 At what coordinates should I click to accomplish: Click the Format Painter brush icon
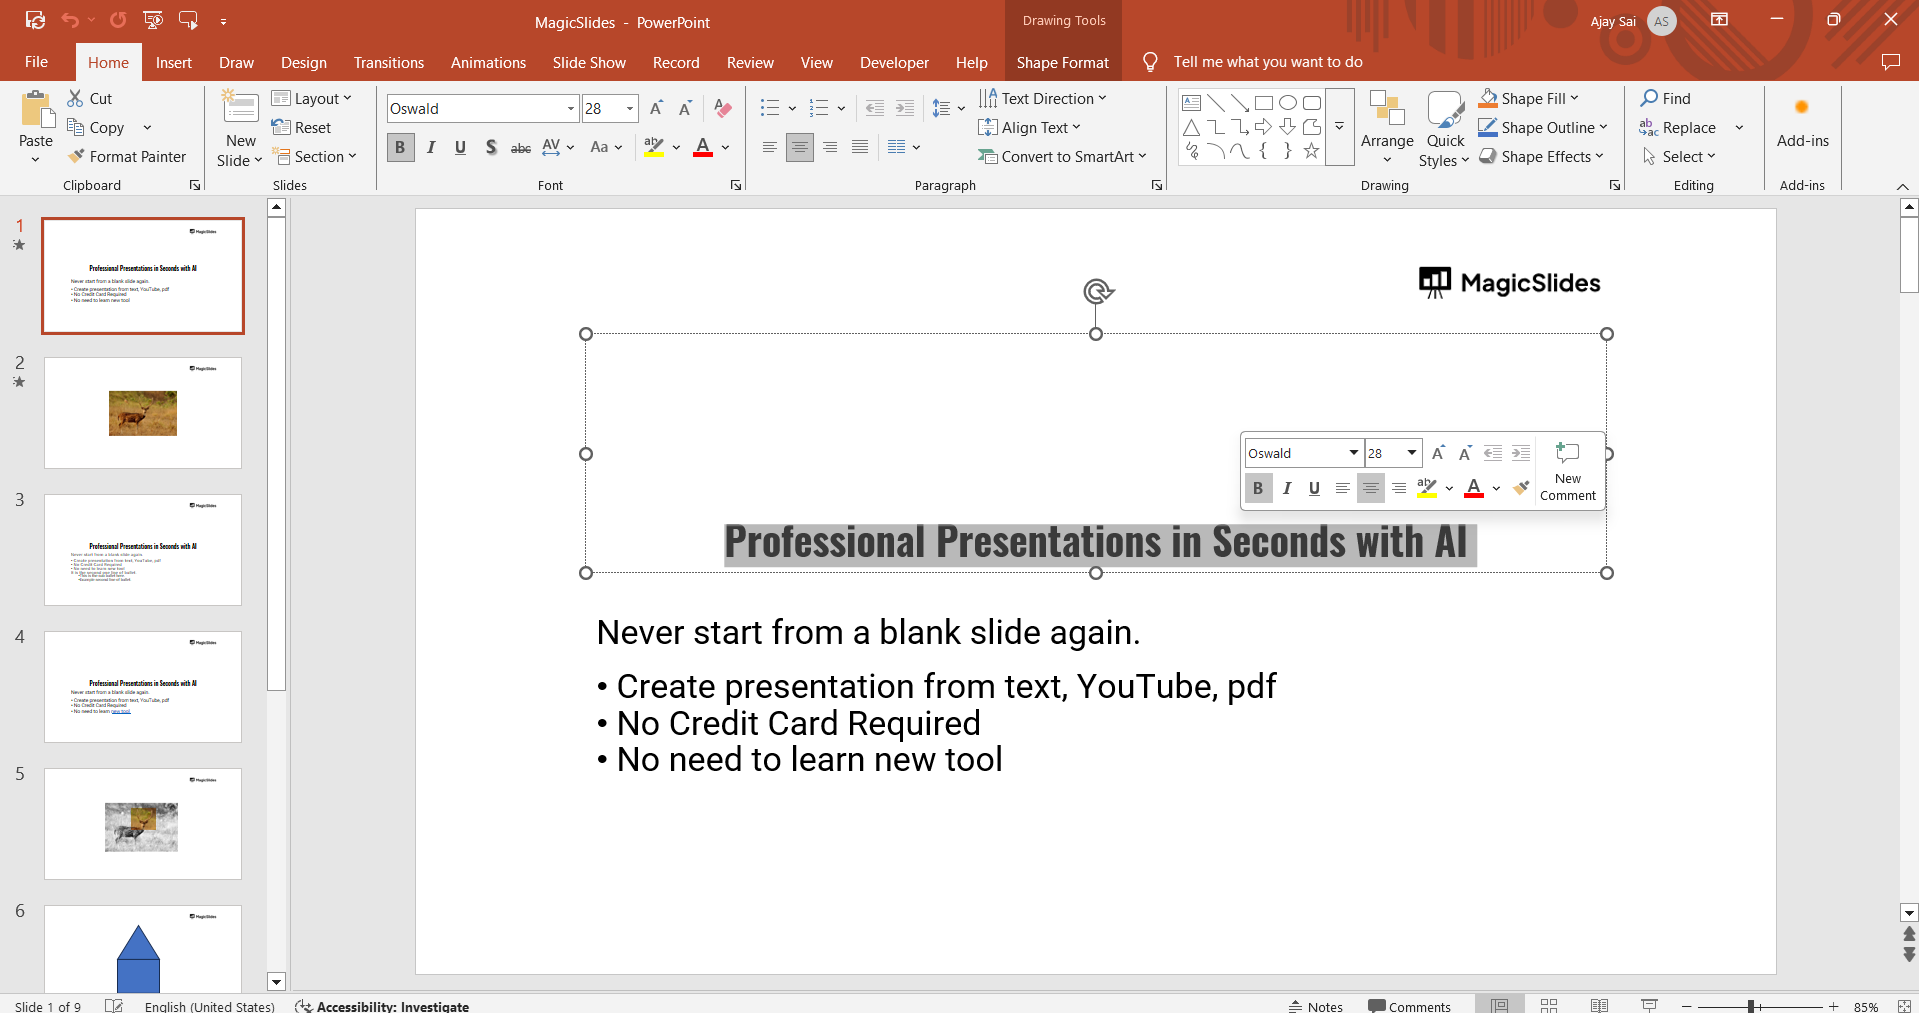(76, 156)
